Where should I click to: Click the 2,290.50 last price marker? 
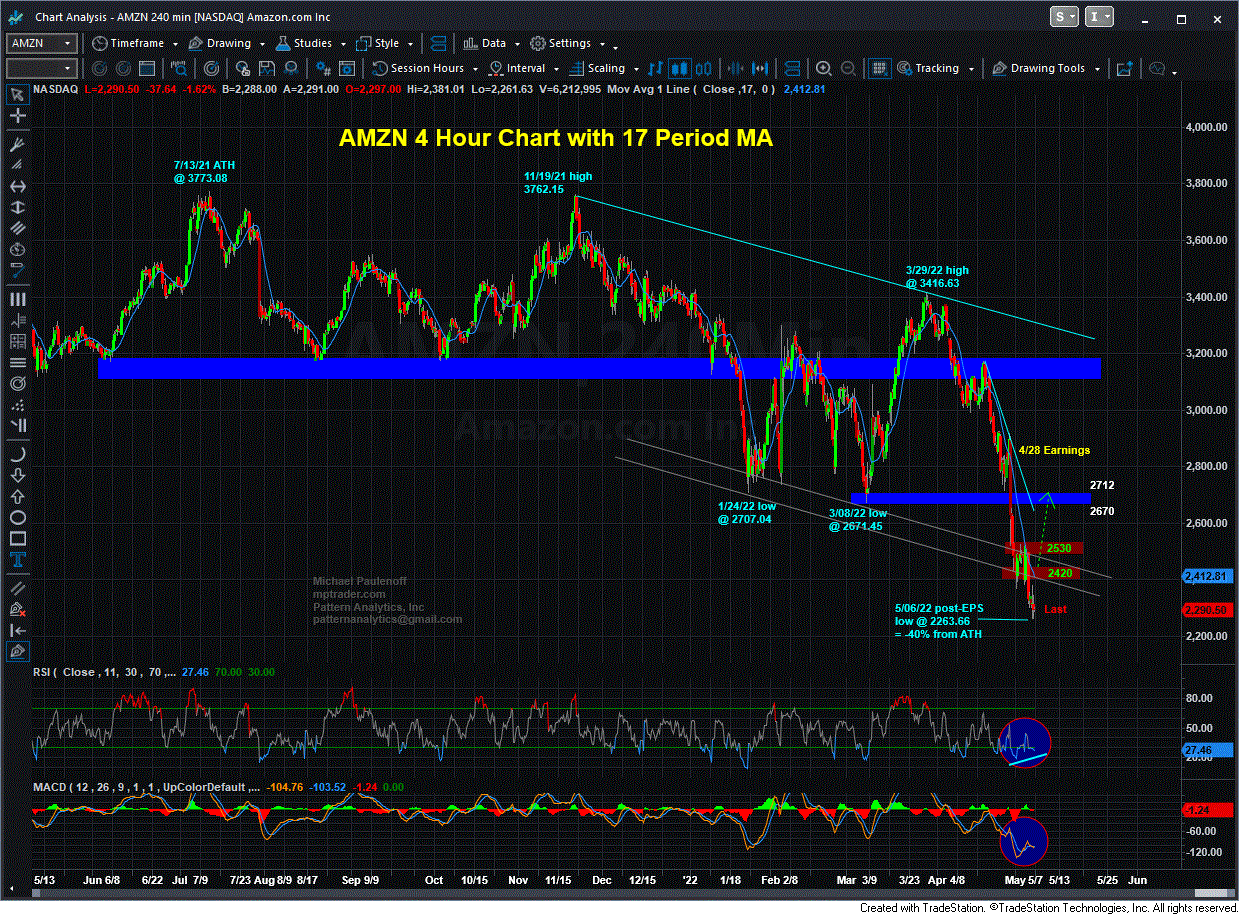click(x=1205, y=609)
